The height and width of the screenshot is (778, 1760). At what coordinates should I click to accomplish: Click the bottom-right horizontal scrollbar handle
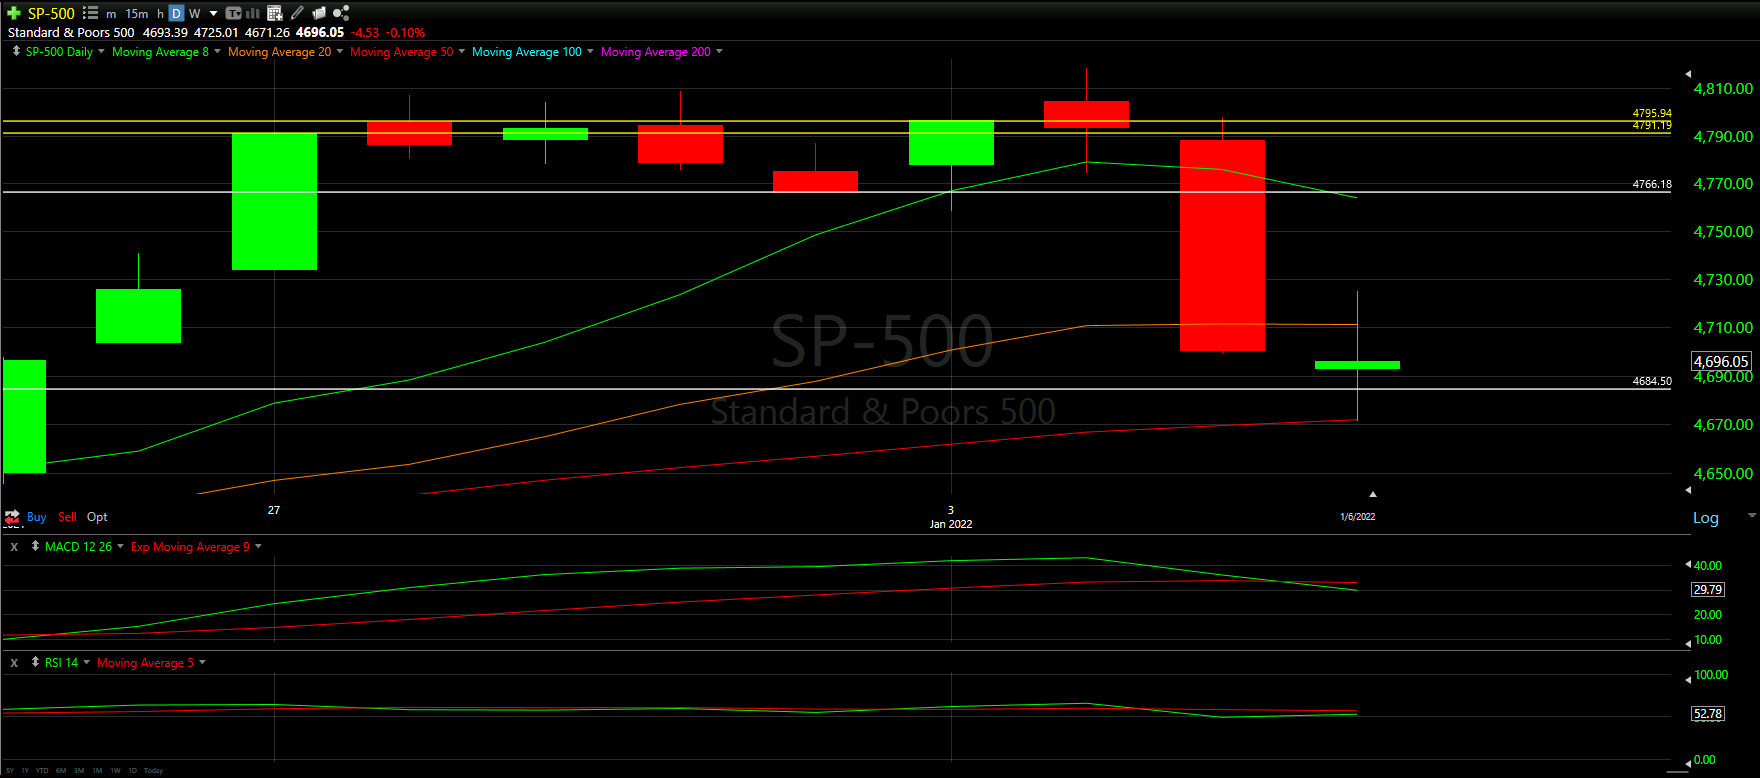click(1676, 771)
